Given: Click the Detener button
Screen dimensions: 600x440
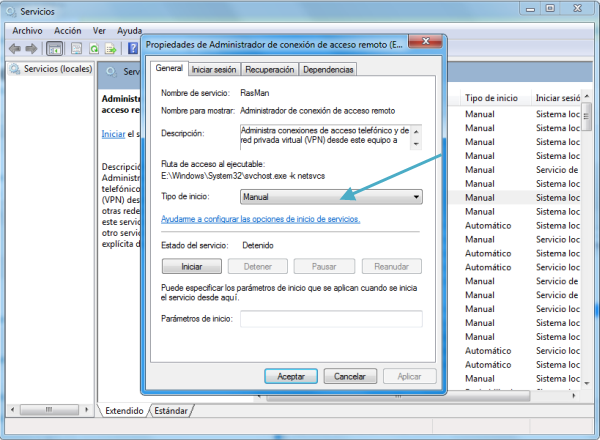Looking at the screenshot, I should [x=258, y=266].
